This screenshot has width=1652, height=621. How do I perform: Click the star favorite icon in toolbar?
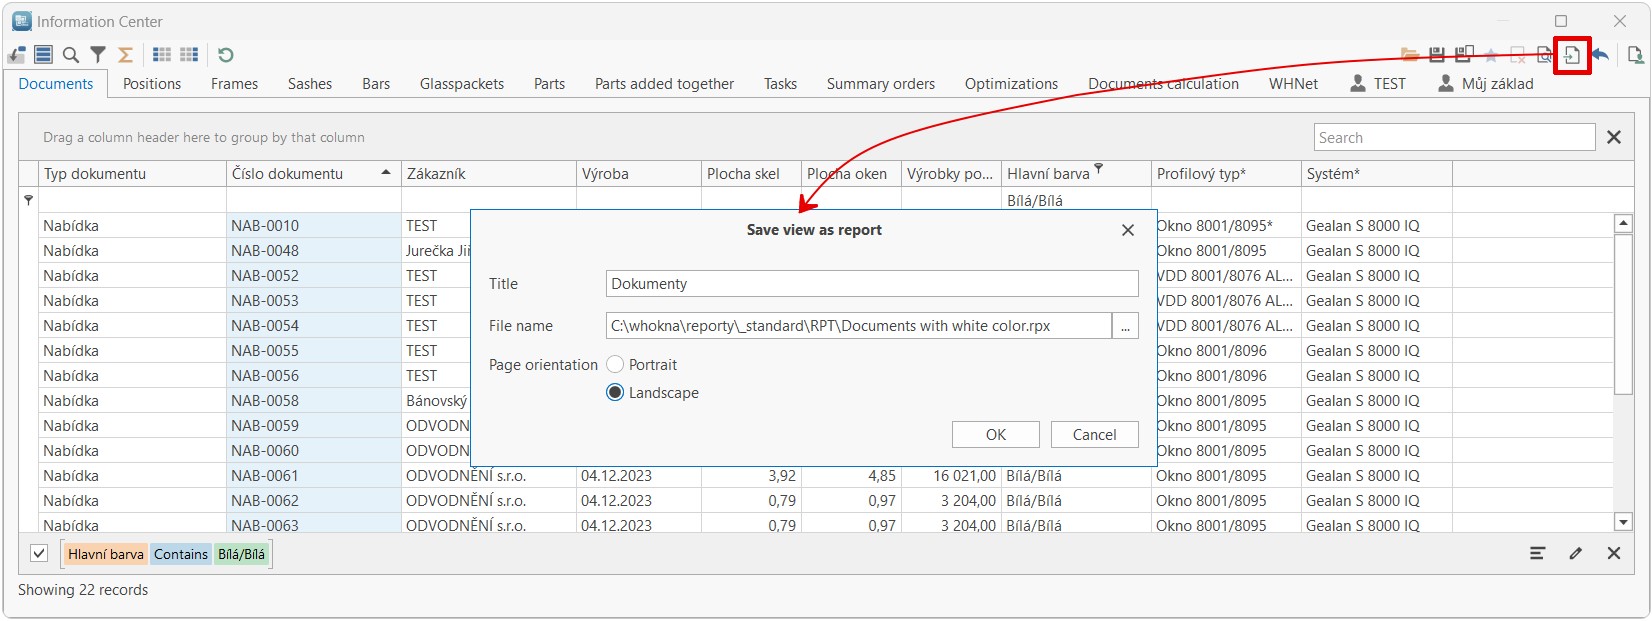pyautogui.click(x=1491, y=55)
